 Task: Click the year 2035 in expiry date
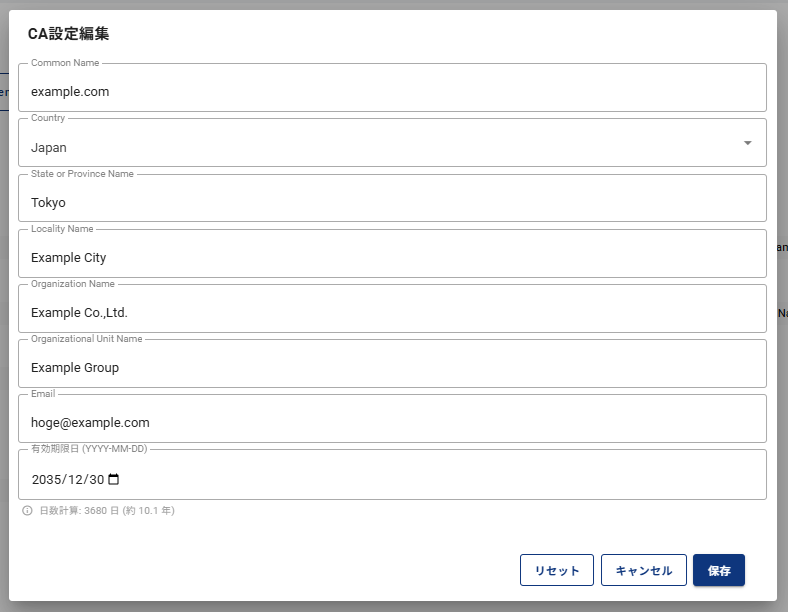pos(47,479)
